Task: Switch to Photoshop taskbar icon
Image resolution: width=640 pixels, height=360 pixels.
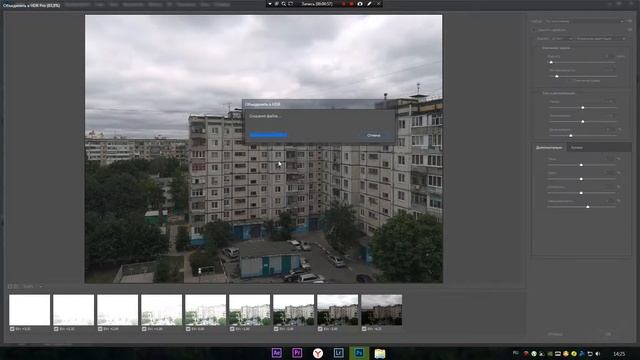Action: click(359, 353)
